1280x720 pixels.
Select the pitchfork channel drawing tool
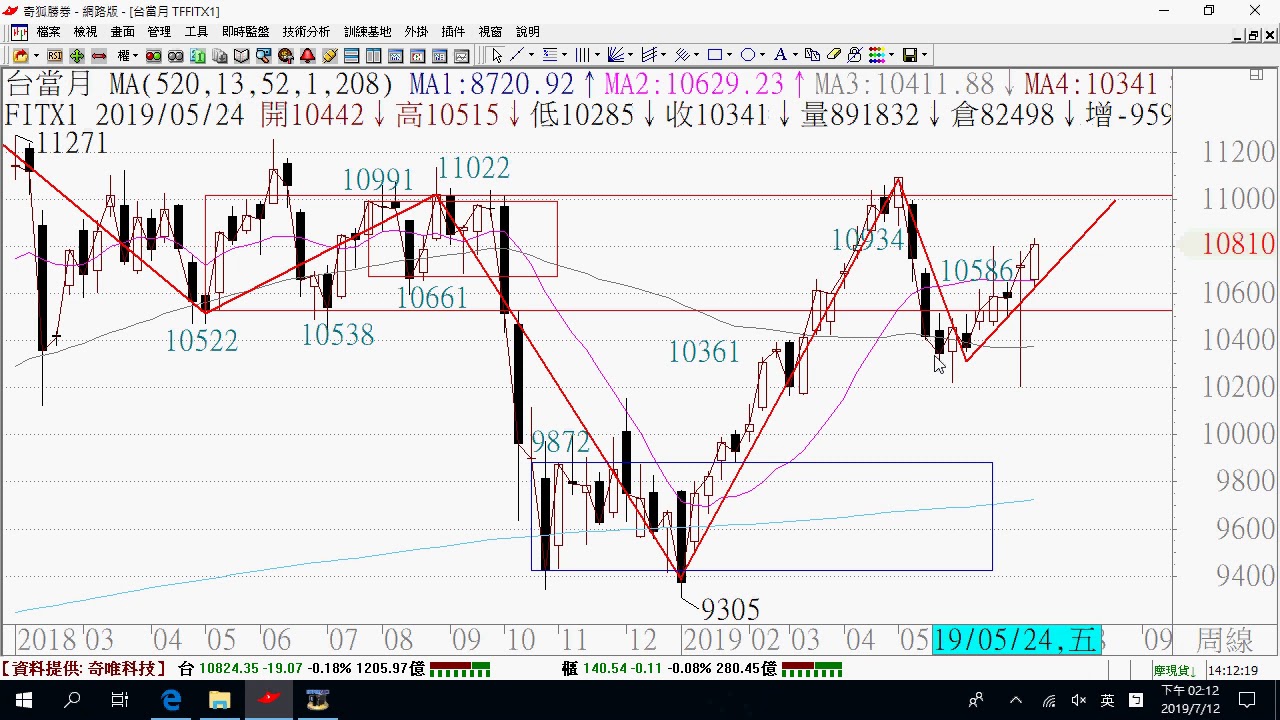click(x=649, y=55)
